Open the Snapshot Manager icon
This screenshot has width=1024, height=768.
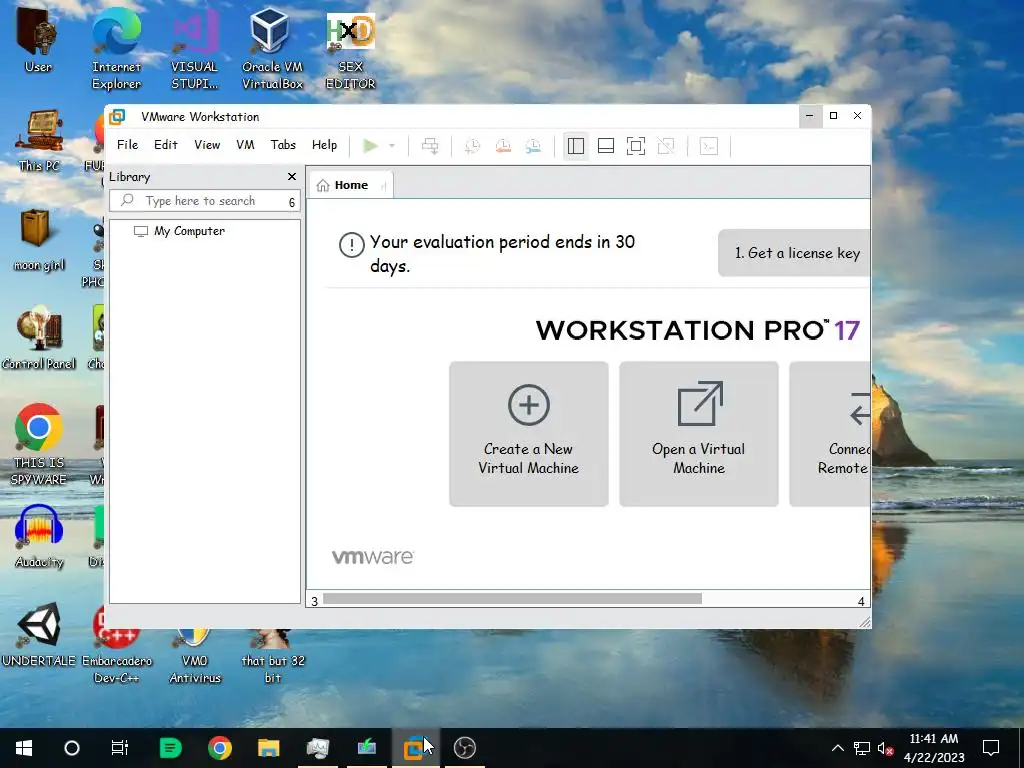pyautogui.click(x=534, y=146)
